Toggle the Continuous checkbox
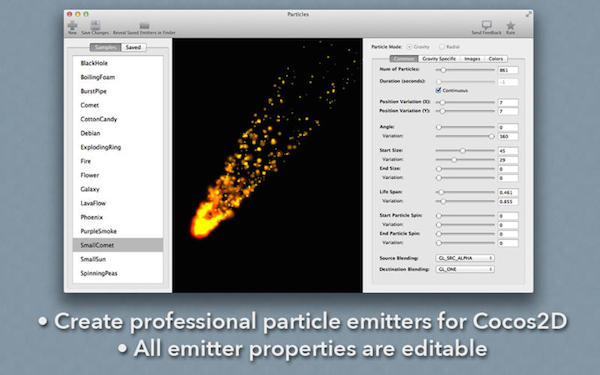 (x=439, y=90)
